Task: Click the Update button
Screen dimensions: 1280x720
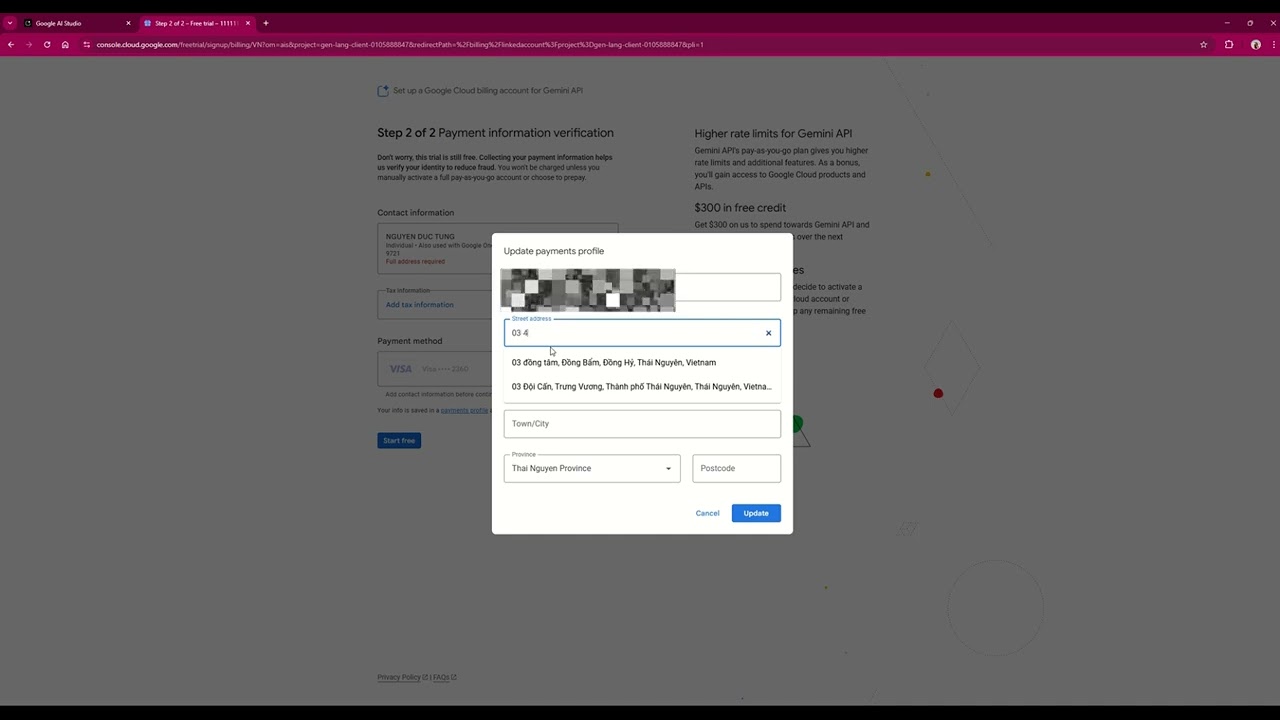Action: pyautogui.click(x=755, y=513)
